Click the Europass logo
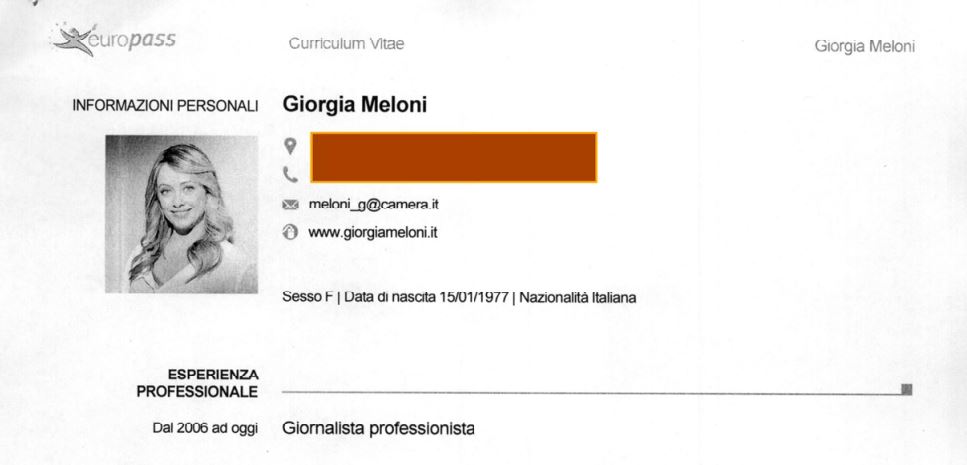The width and height of the screenshot is (967, 465). pyautogui.click(x=115, y=39)
